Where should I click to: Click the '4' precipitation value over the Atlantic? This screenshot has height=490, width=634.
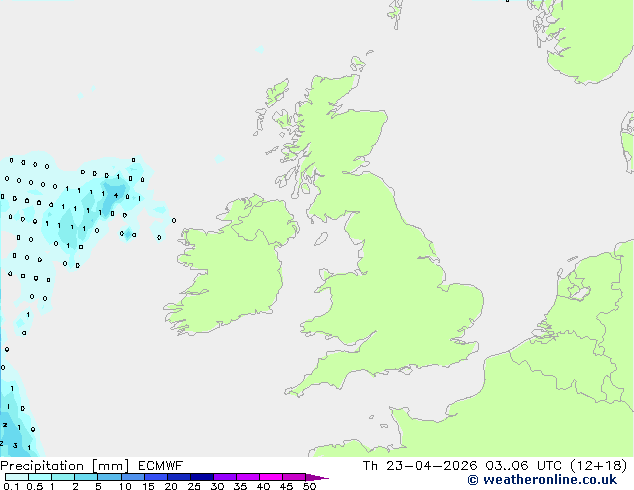coord(116,196)
